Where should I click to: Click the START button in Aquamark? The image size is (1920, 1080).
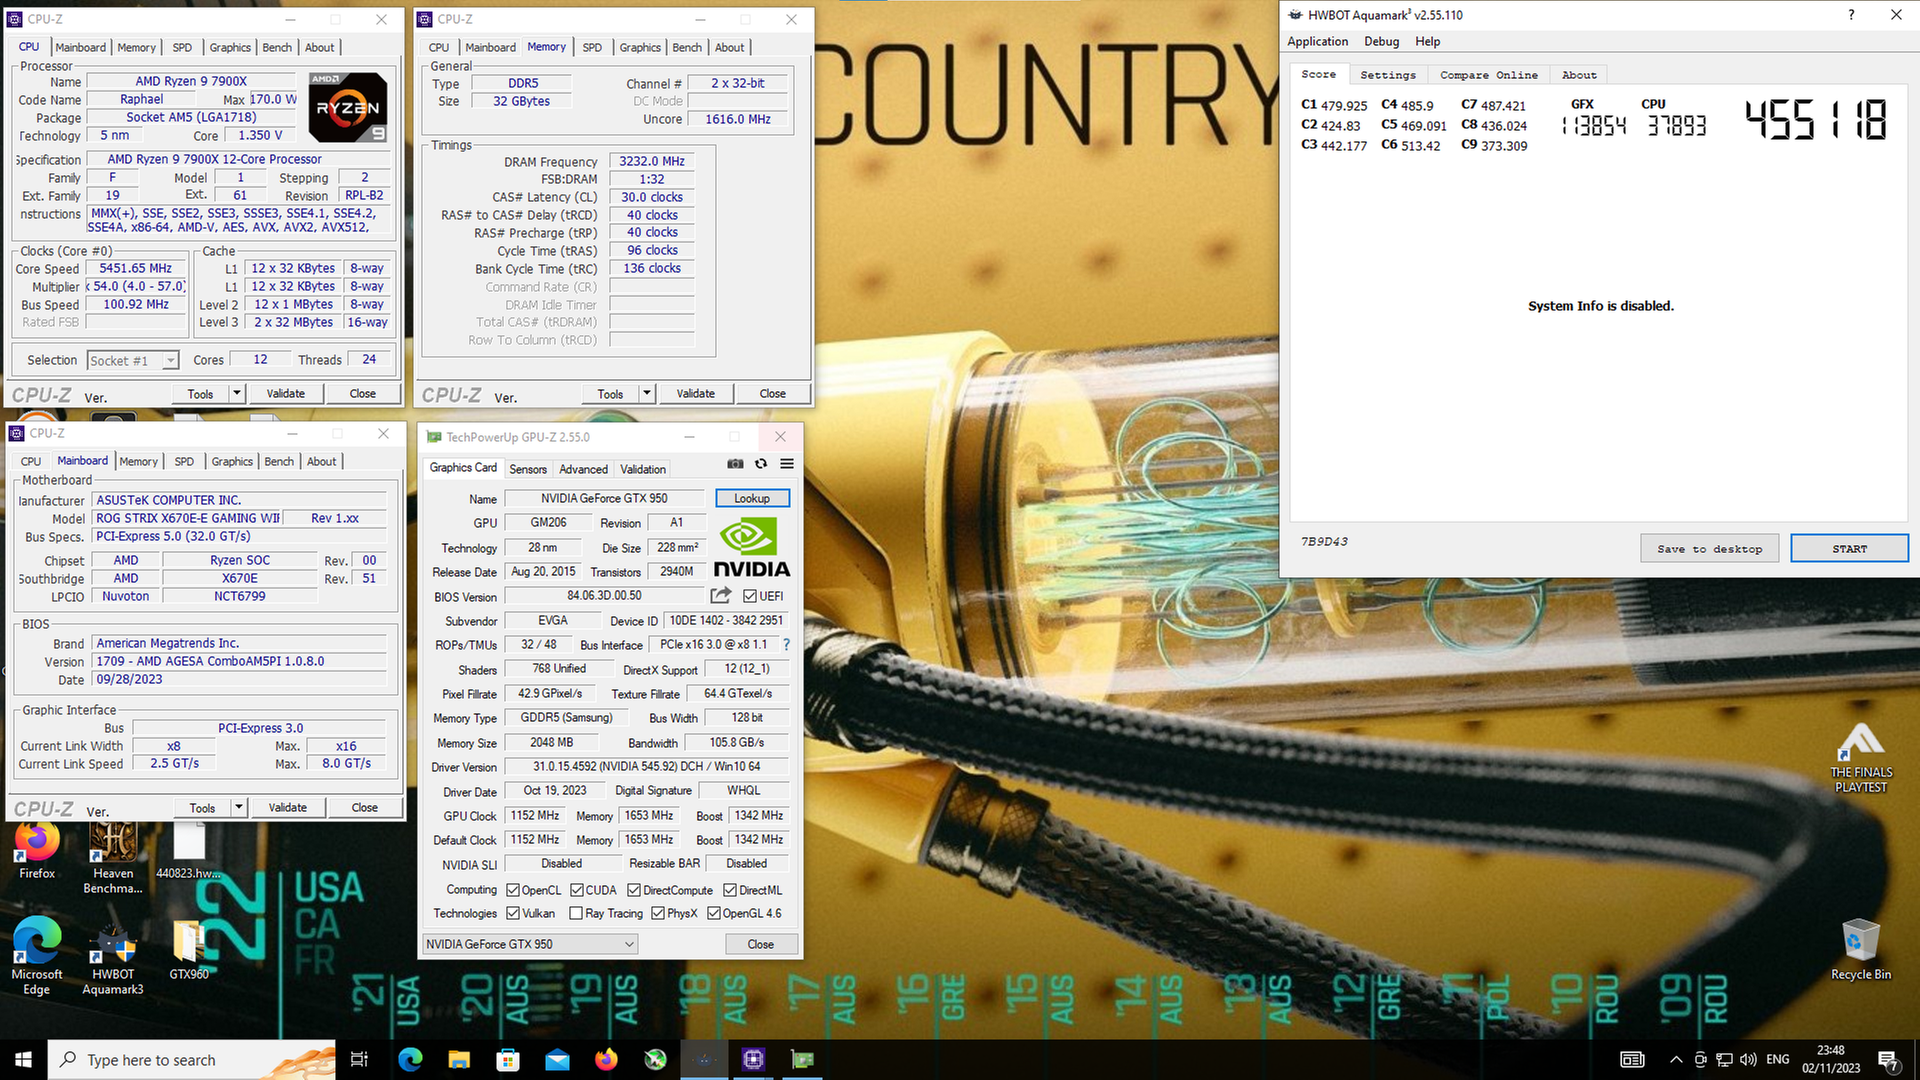point(1849,549)
